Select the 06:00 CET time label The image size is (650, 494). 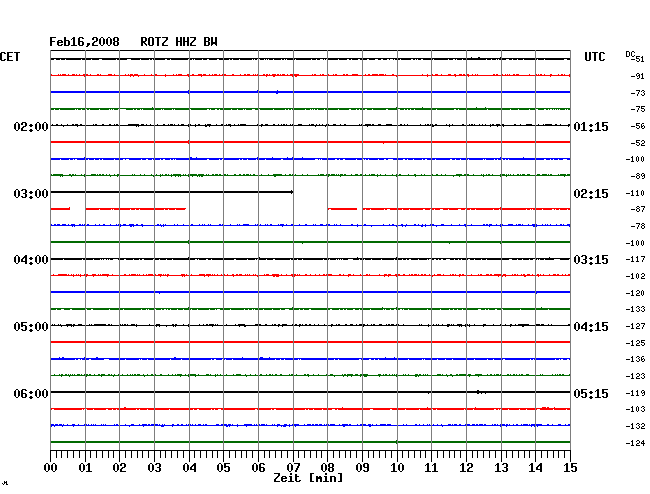31,393
